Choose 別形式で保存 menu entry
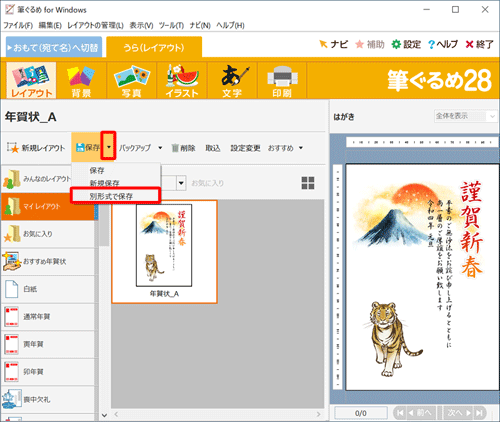500x422 pixels. 115,196
